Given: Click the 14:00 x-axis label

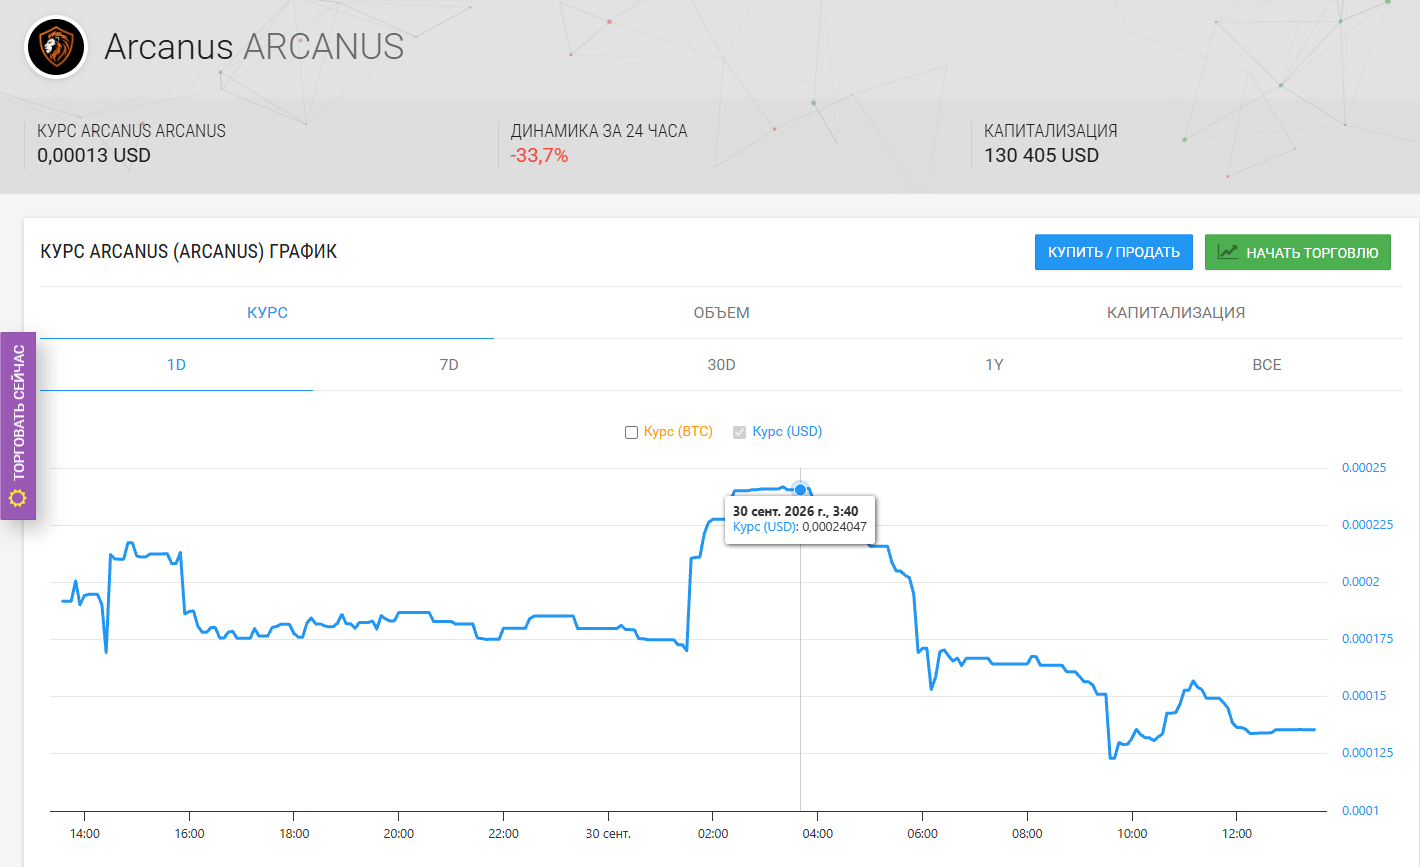Looking at the screenshot, I should pyautogui.click(x=84, y=834).
